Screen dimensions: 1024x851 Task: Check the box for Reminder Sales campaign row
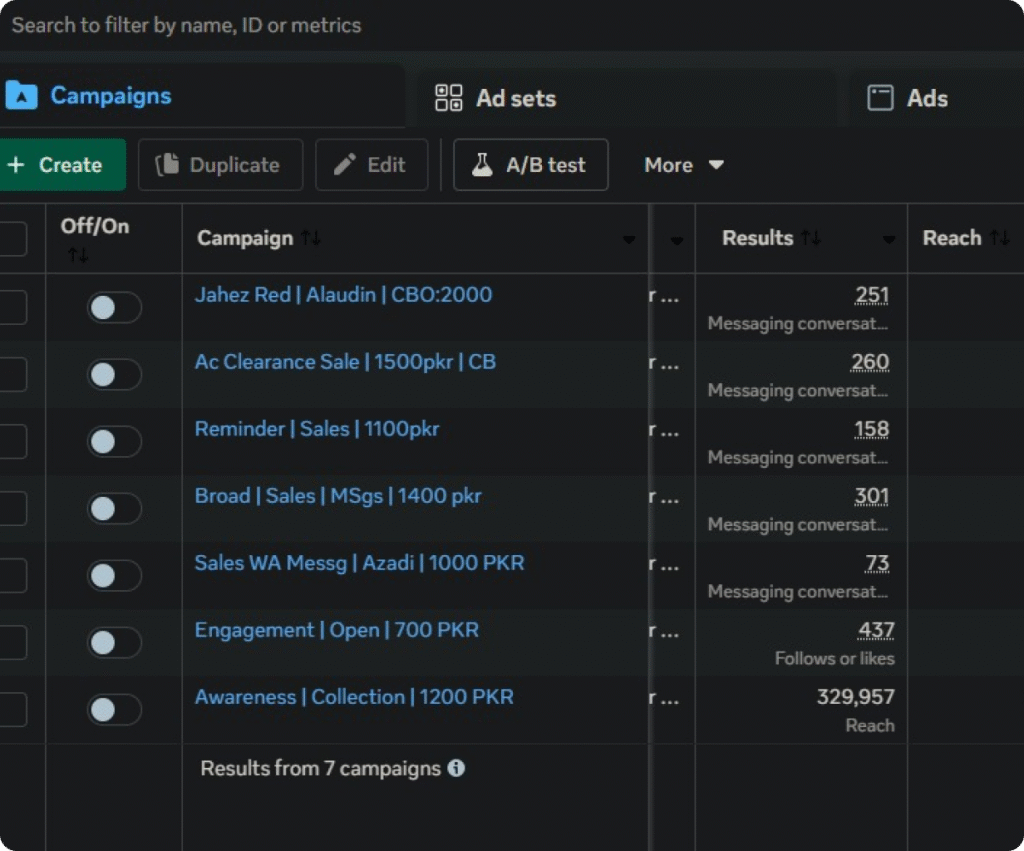pyautogui.click(x=12, y=441)
